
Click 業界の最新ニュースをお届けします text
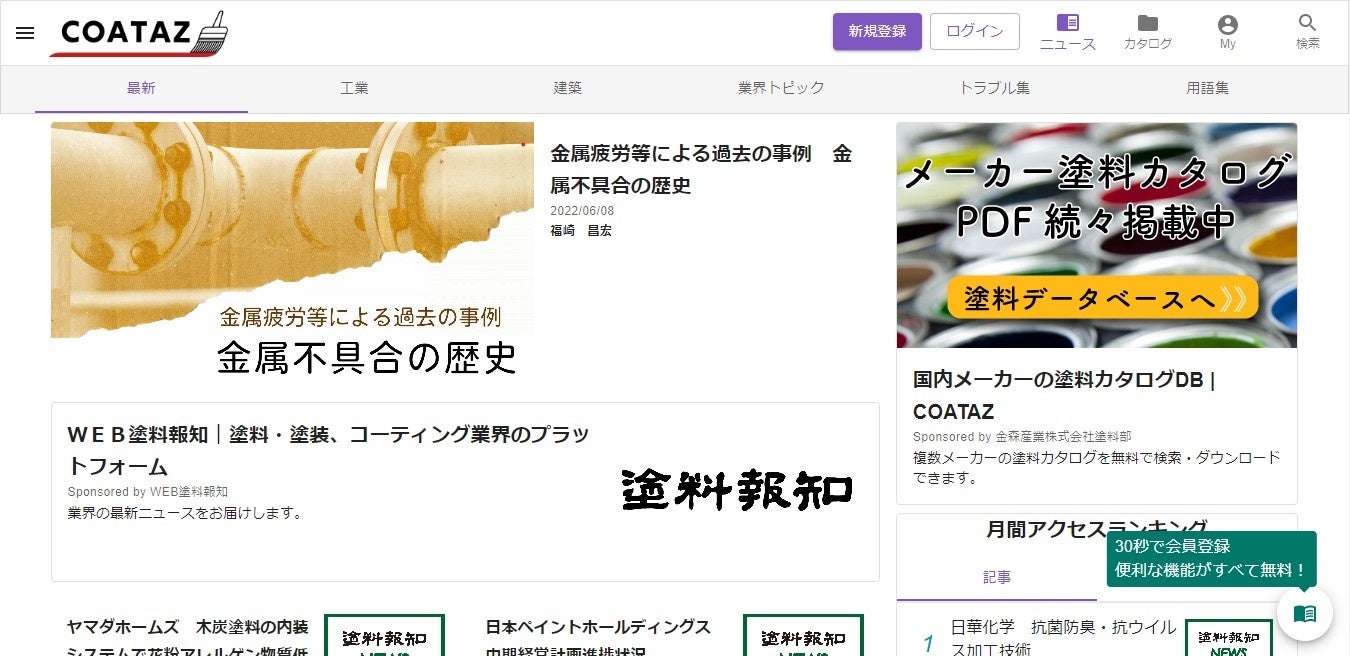tap(185, 513)
